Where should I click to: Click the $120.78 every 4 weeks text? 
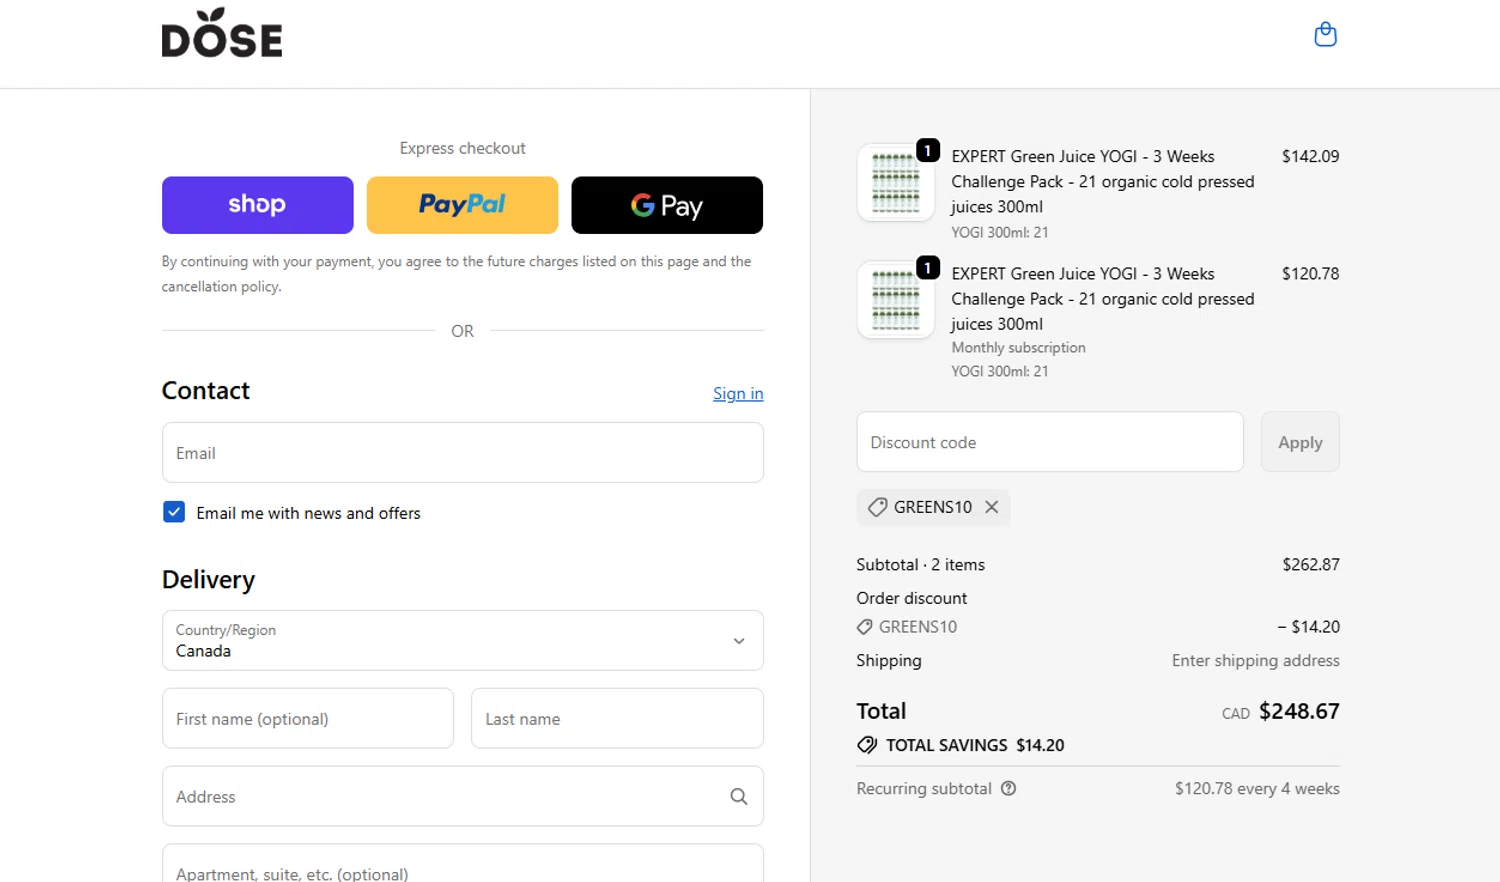1257,788
